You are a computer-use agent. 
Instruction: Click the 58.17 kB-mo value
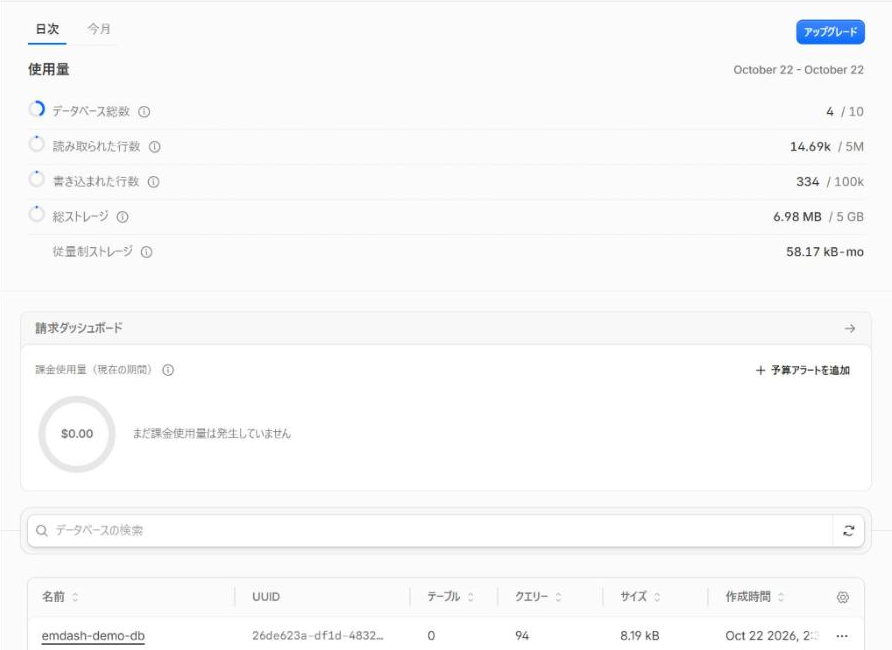(x=825, y=252)
